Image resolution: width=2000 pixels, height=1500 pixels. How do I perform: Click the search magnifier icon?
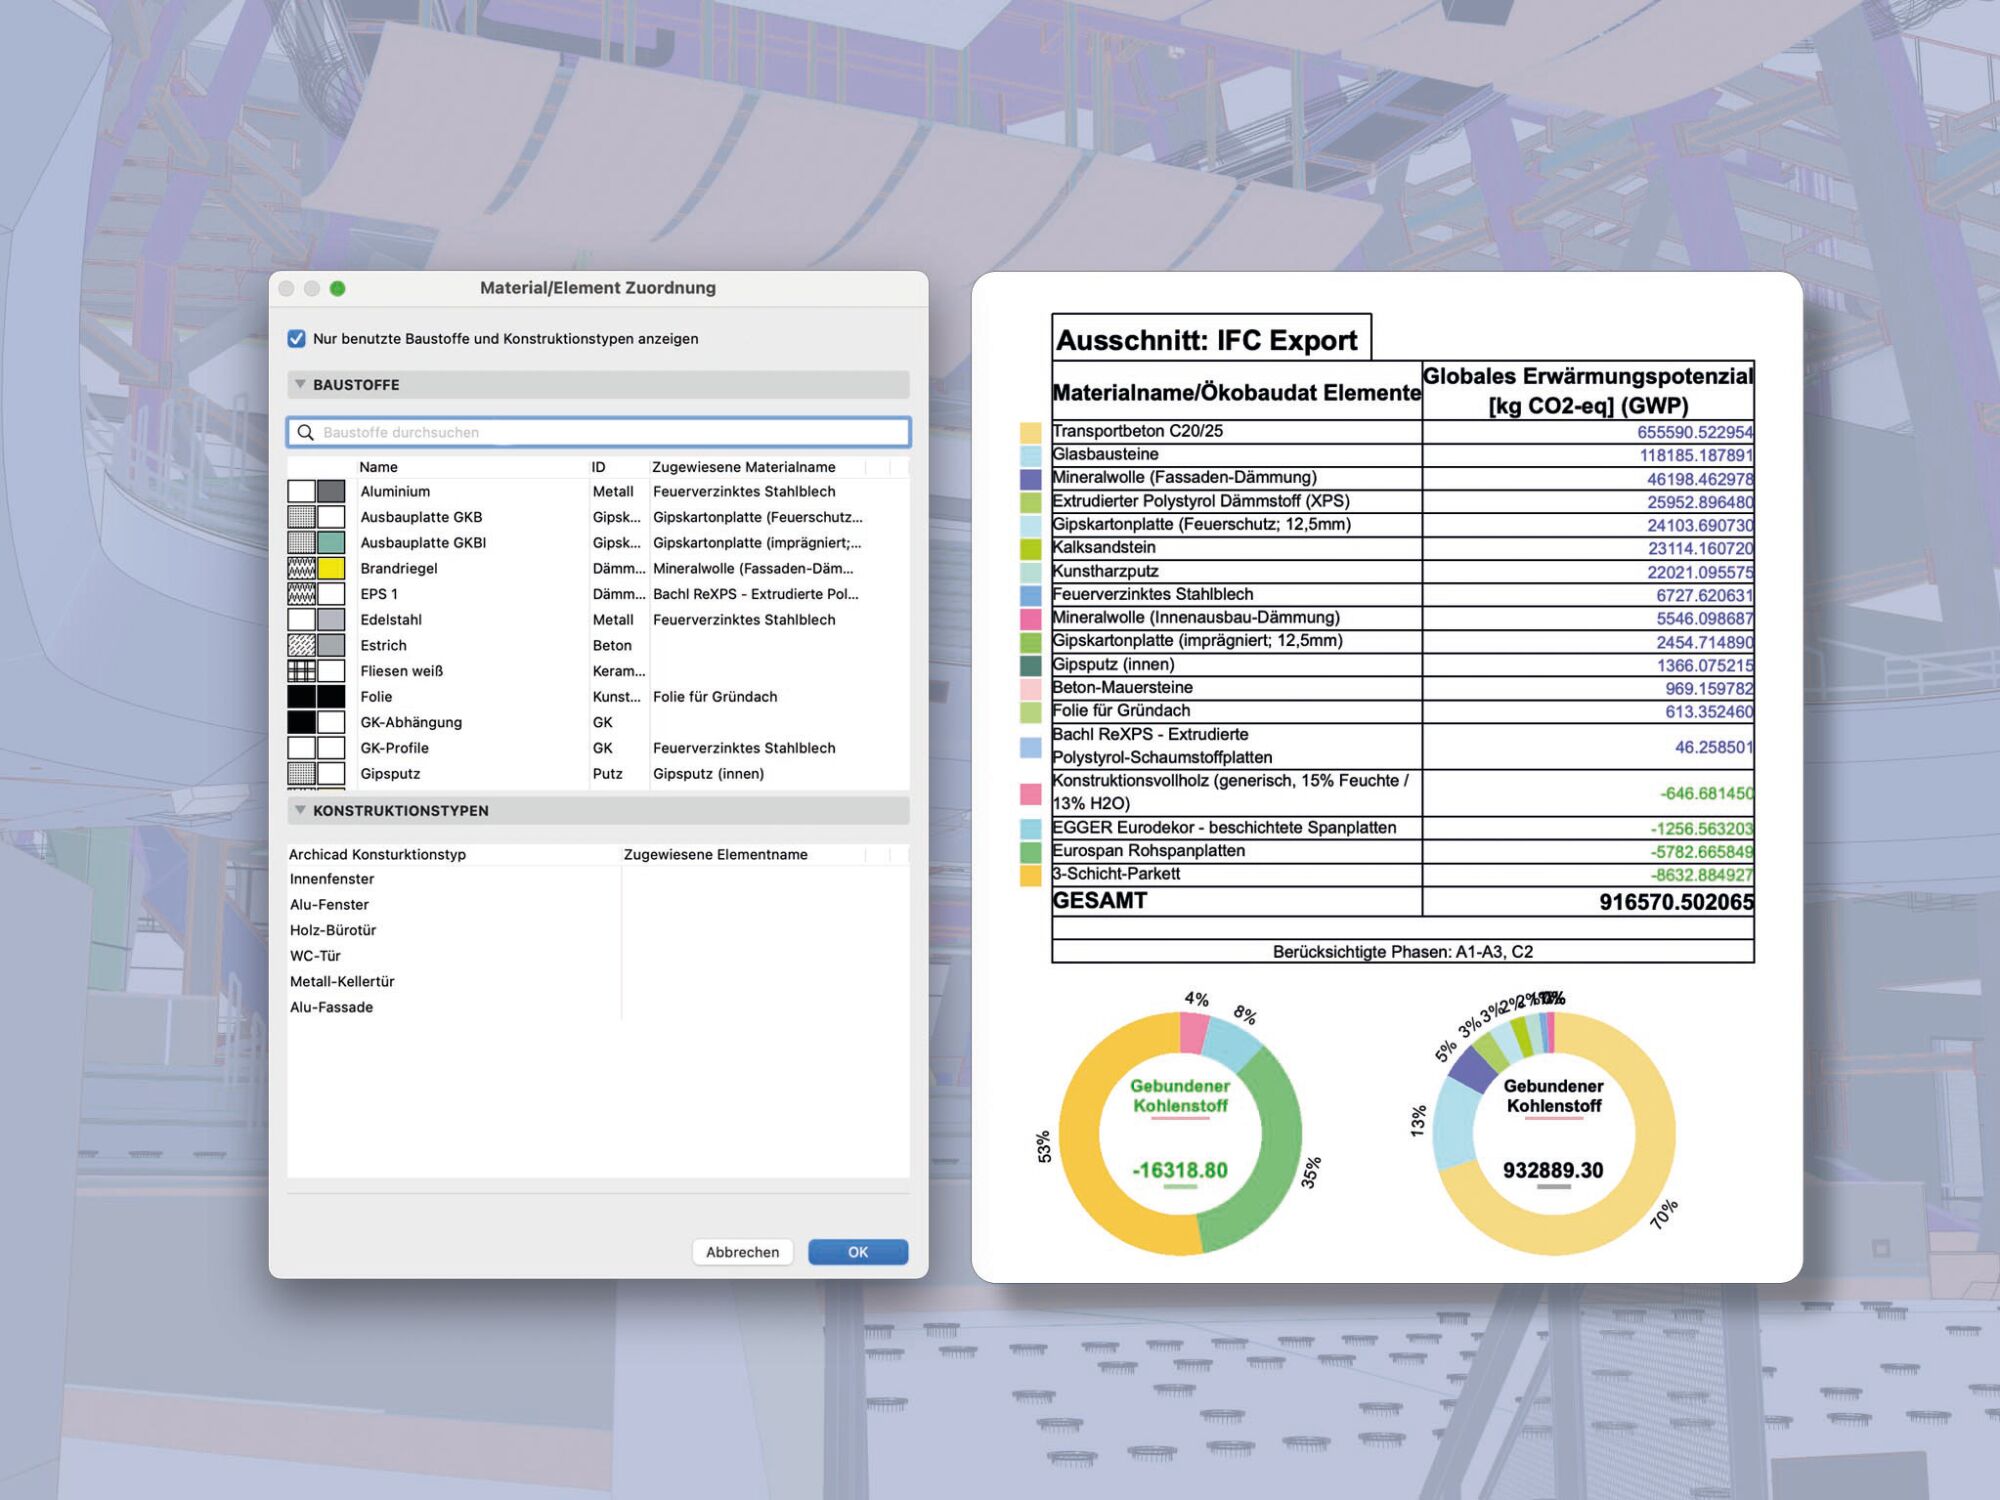pos(305,432)
